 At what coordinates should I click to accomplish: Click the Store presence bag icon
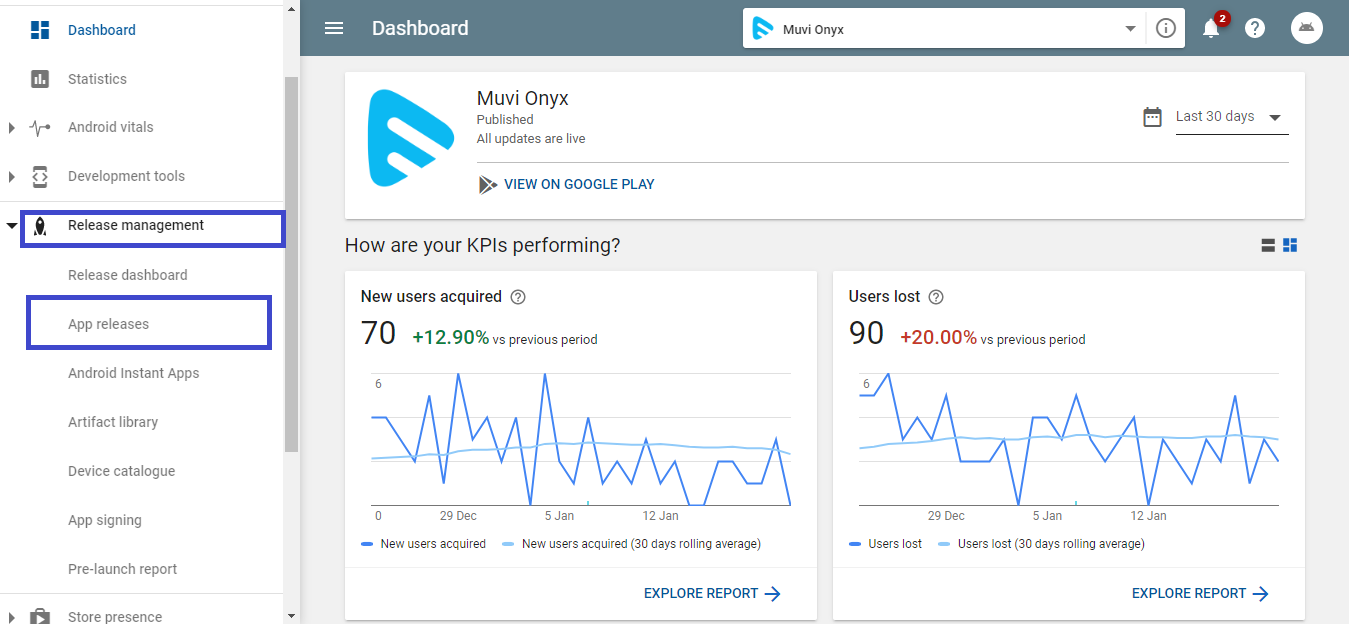tap(40, 616)
